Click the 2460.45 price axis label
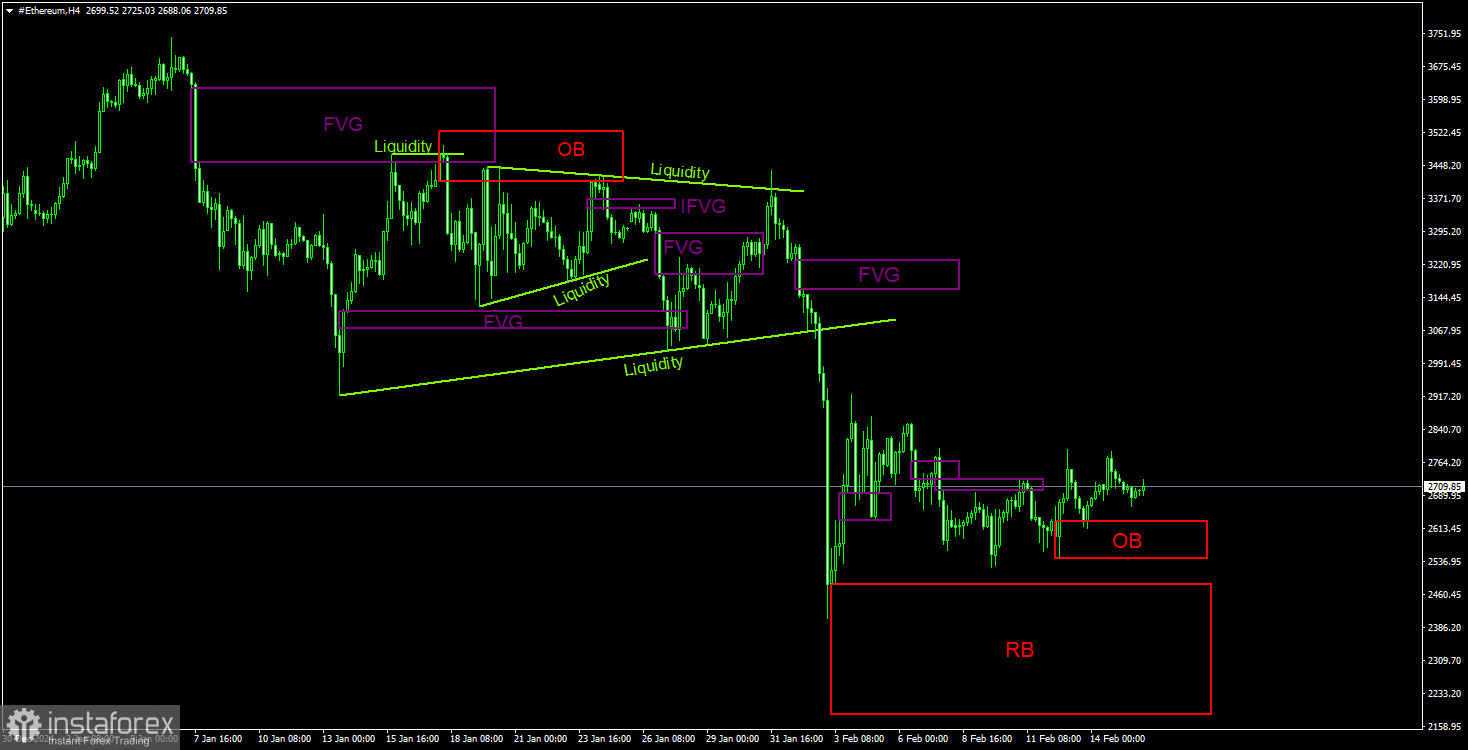The width and height of the screenshot is (1468, 750). (1445, 595)
